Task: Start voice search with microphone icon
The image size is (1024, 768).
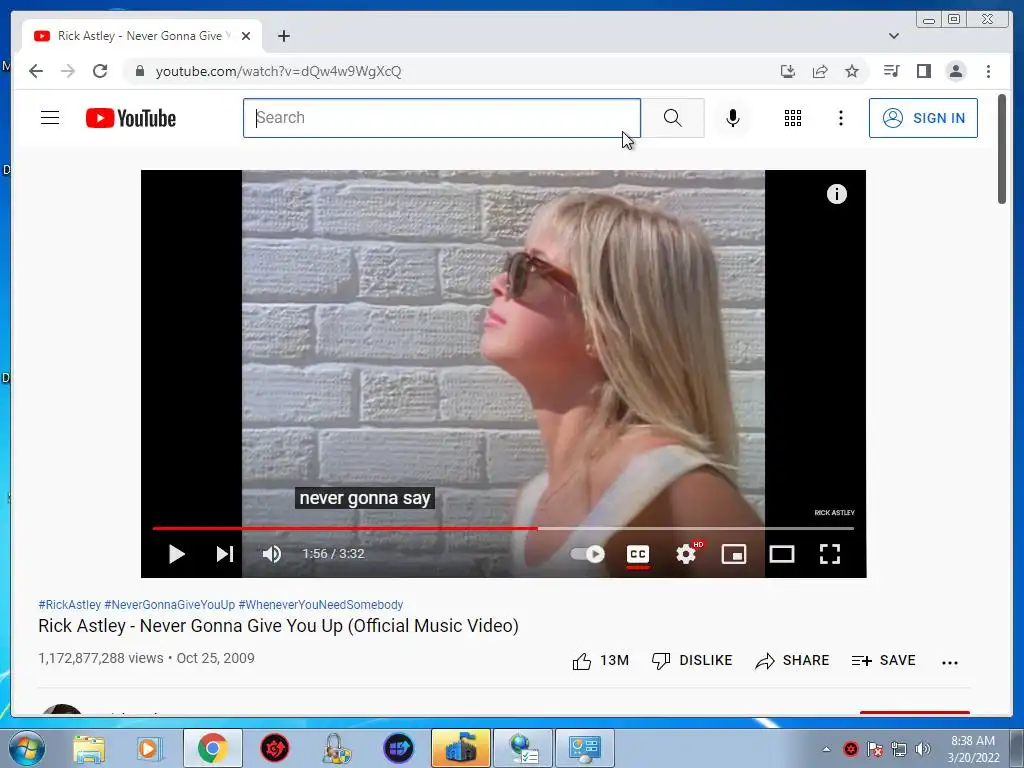Action: 733,118
